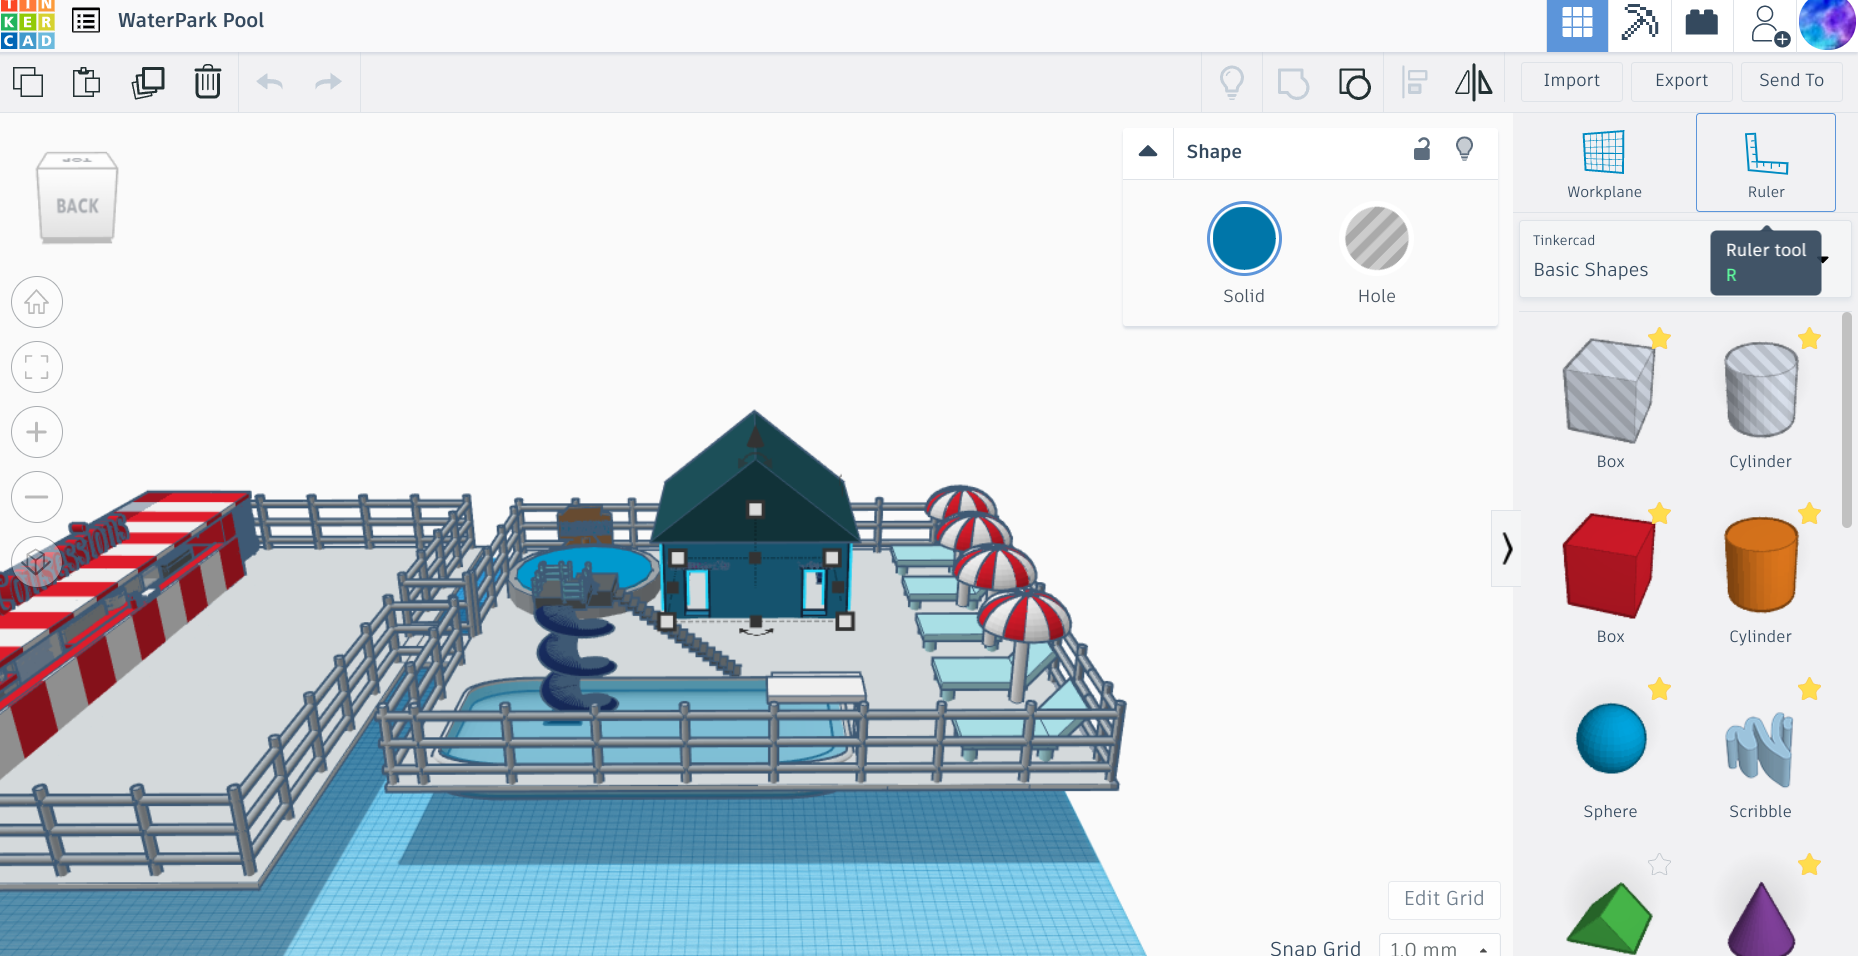This screenshot has width=1858, height=956.
Task: Click the Duplicate and repeat icon
Action: pyautogui.click(x=148, y=82)
